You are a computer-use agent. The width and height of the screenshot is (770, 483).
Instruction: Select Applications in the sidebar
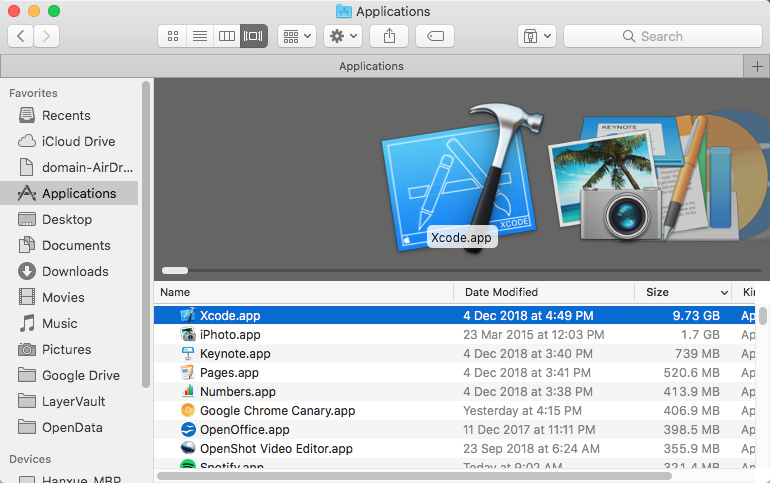tap(69, 193)
